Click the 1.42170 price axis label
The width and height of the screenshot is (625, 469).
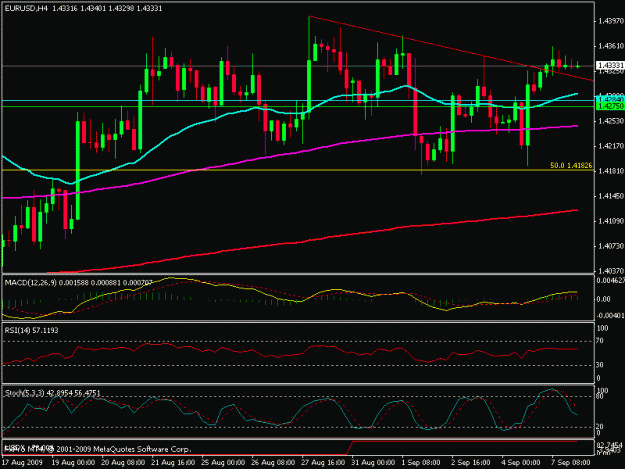click(x=611, y=146)
